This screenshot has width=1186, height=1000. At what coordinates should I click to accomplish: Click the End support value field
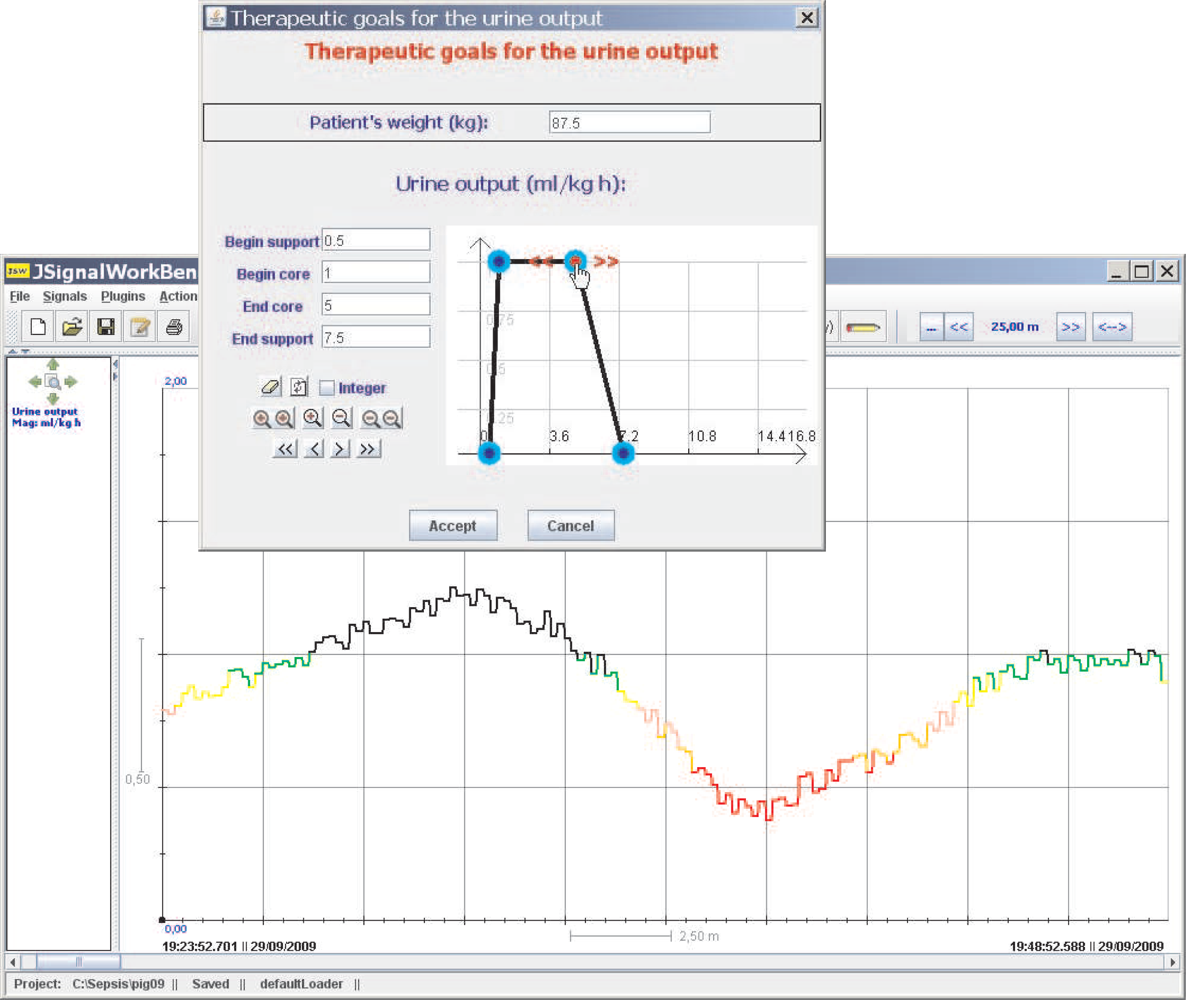pyautogui.click(x=376, y=337)
